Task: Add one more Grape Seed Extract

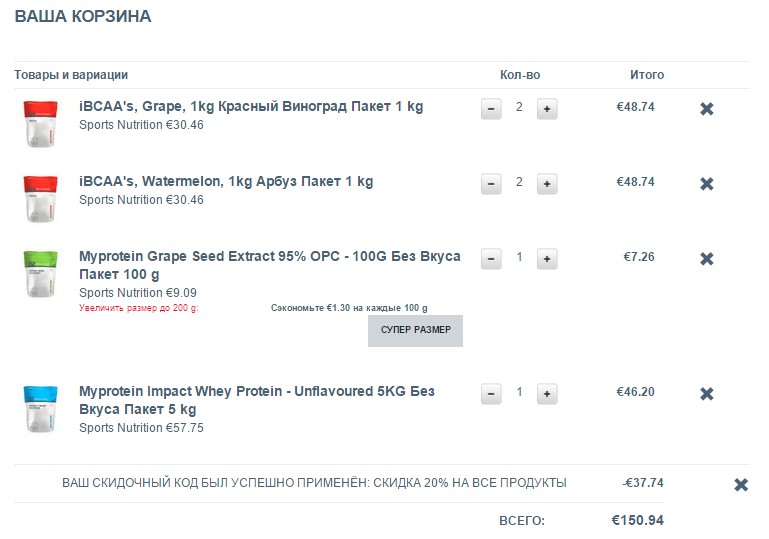Action: 547,259
